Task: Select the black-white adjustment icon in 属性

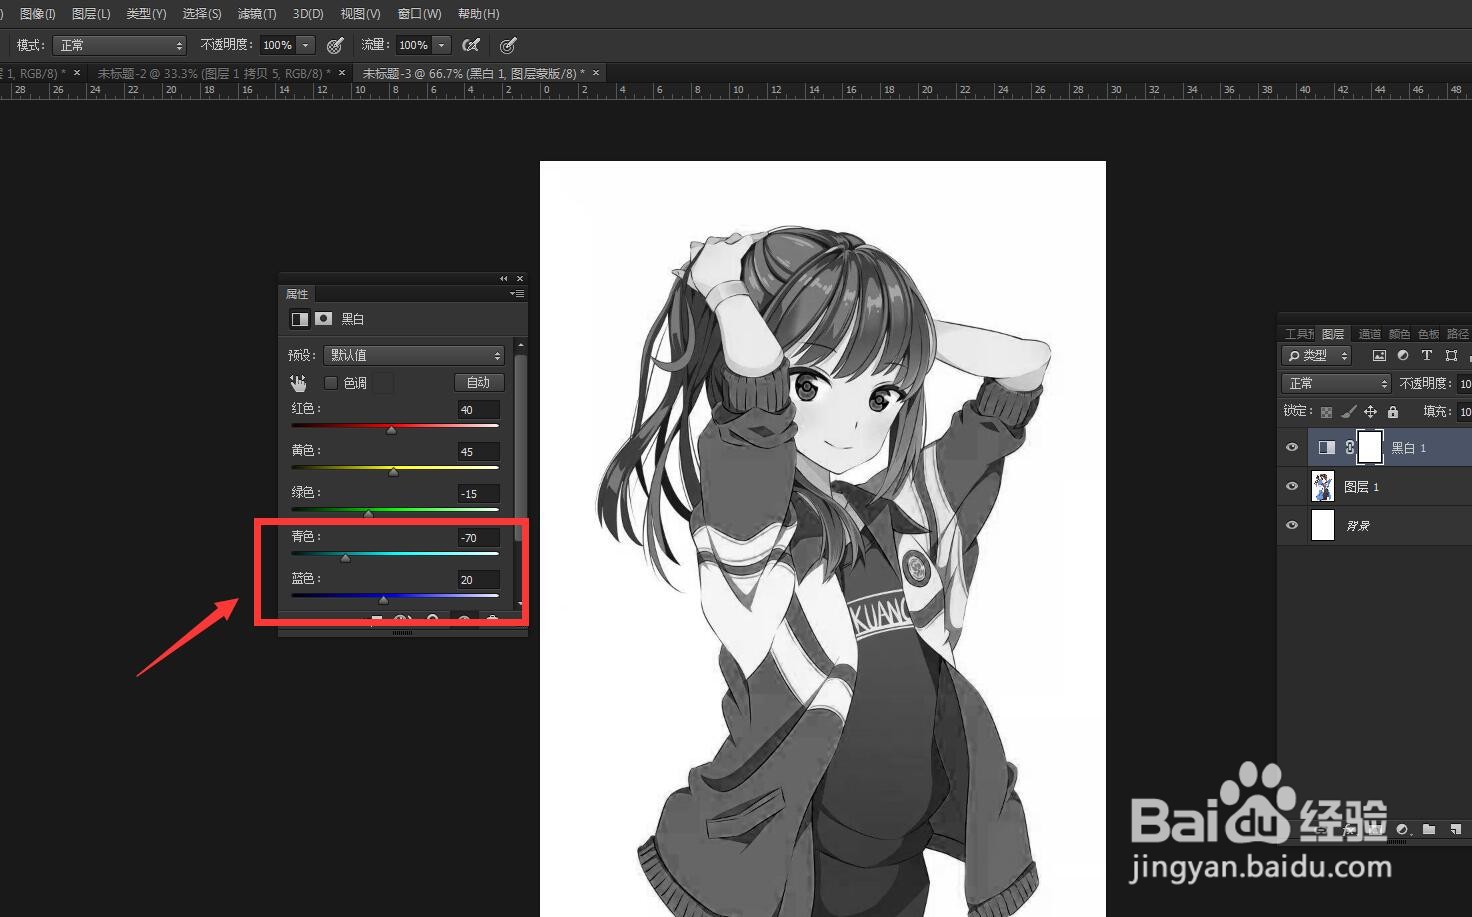Action: pyautogui.click(x=299, y=319)
